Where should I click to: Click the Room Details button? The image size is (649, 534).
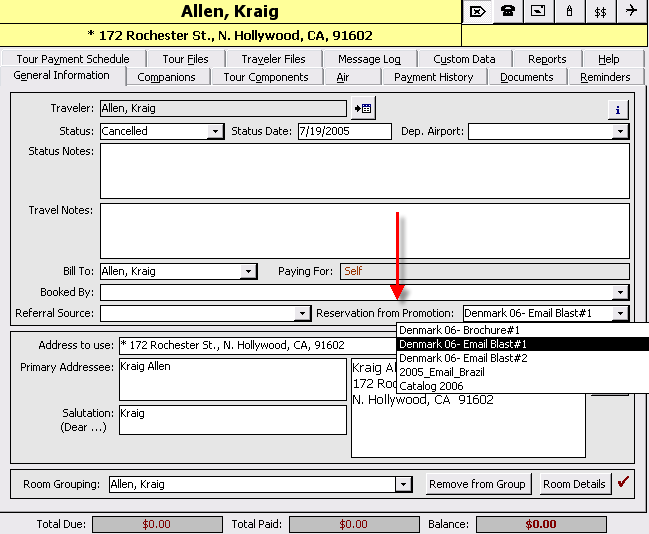pyautogui.click(x=574, y=484)
